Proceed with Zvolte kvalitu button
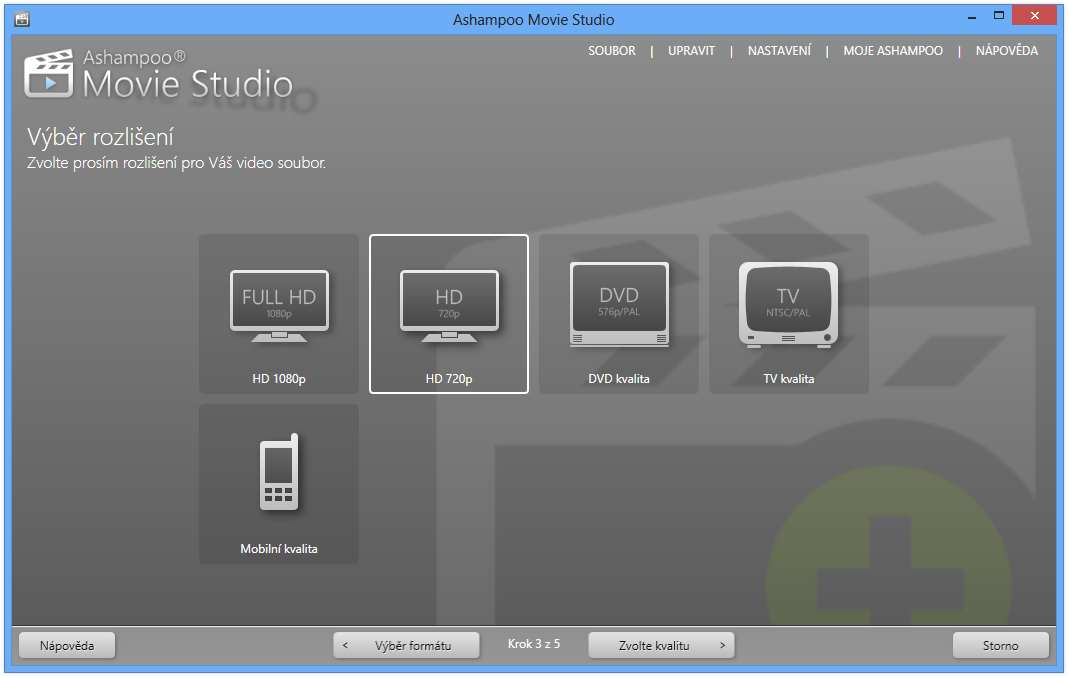The height and width of the screenshot is (677, 1068). pyautogui.click(x=661, y=646)
